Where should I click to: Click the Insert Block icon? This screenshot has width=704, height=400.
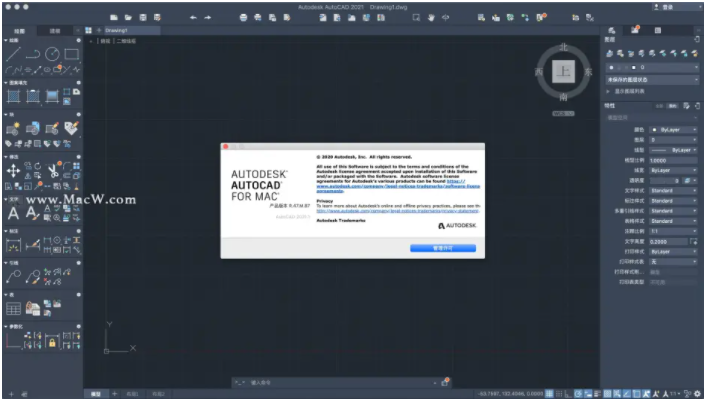point(32,129)
